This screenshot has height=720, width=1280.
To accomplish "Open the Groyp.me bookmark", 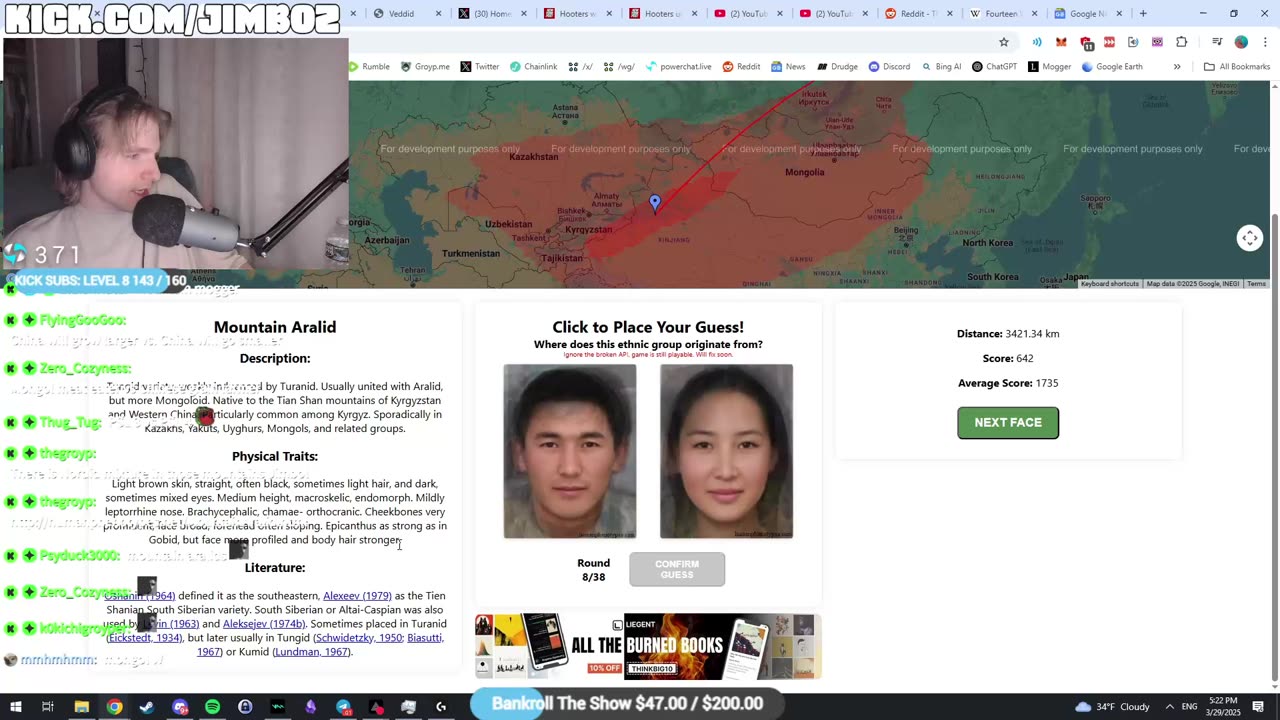I will [425, 67].
